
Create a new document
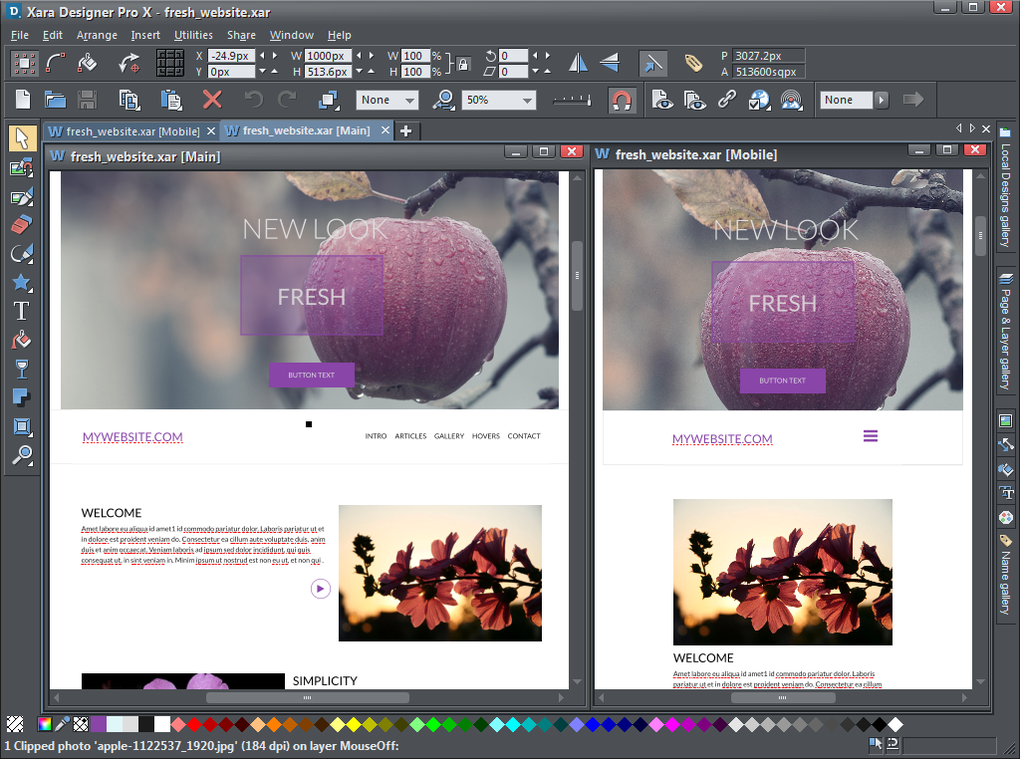pyautogui.click(x=23, y=100)
